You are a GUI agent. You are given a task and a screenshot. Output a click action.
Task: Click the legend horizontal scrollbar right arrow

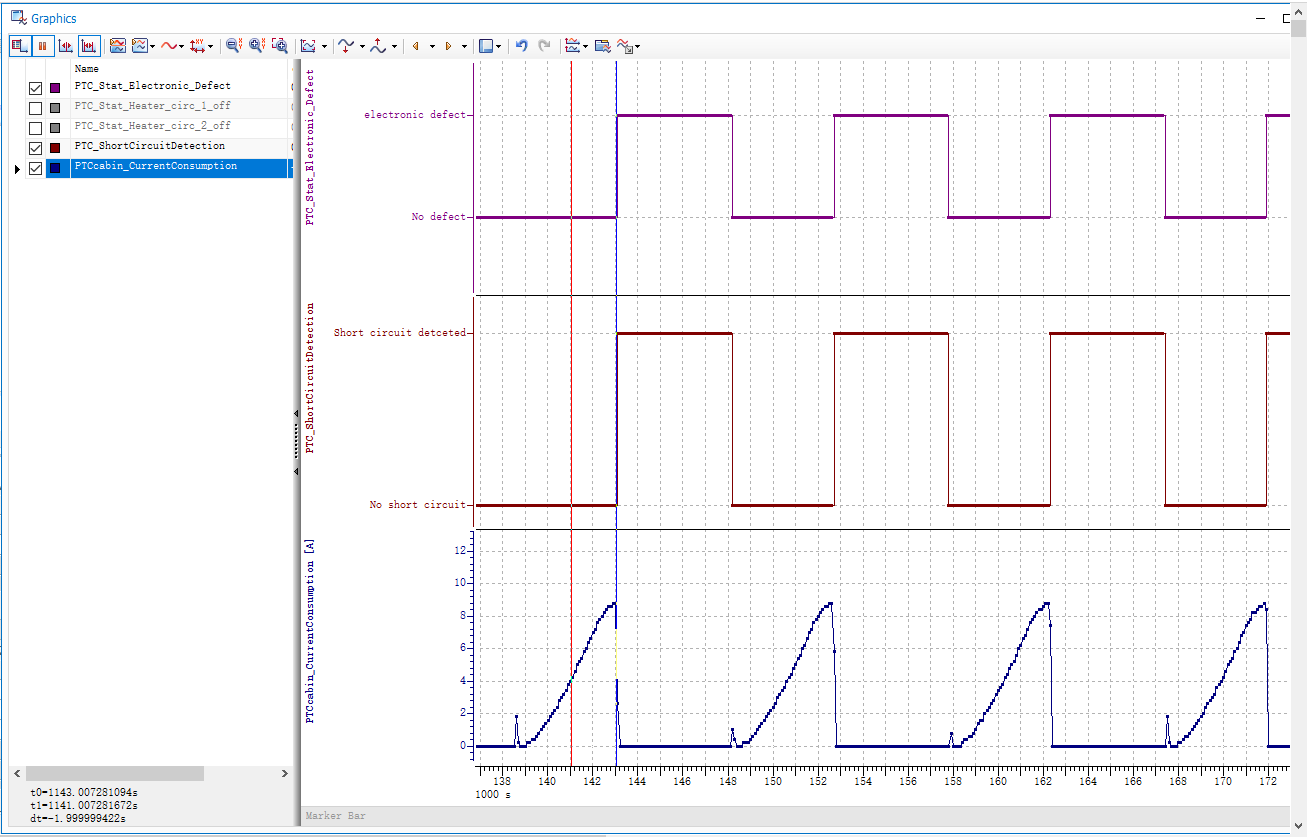285,774
